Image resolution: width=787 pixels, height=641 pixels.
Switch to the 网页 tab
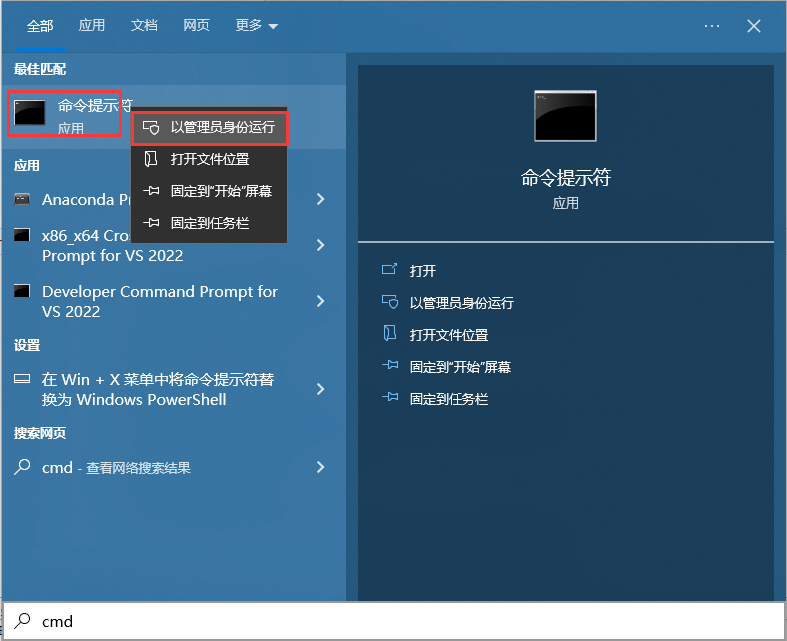196,25
